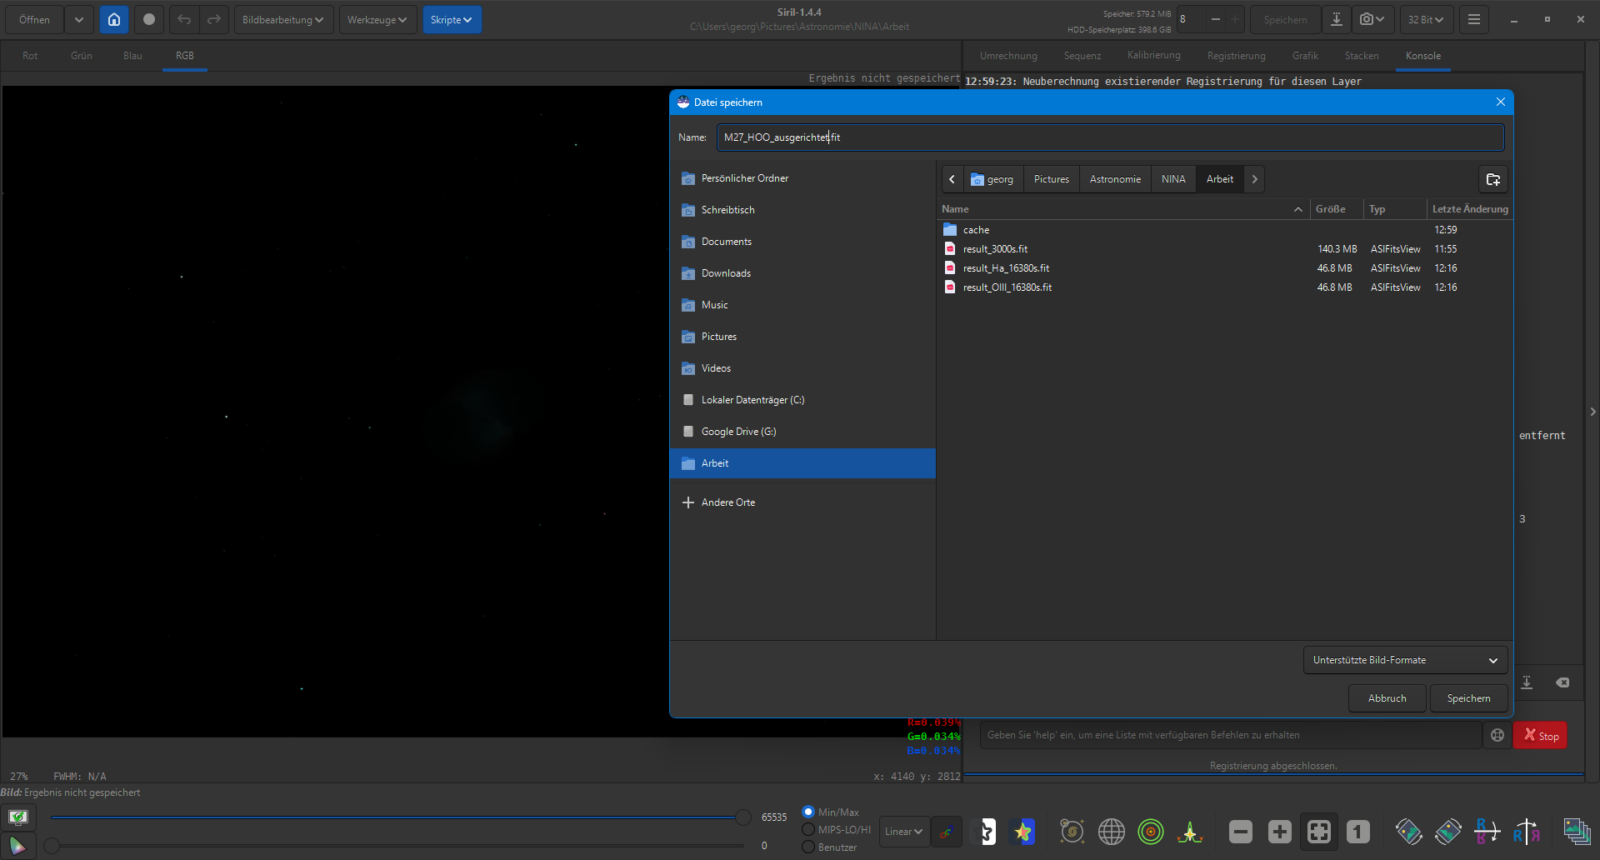This screenshot has width=1600, height=860.
Task: Click the clear console log icon
Action: (x=1562, y=682)
